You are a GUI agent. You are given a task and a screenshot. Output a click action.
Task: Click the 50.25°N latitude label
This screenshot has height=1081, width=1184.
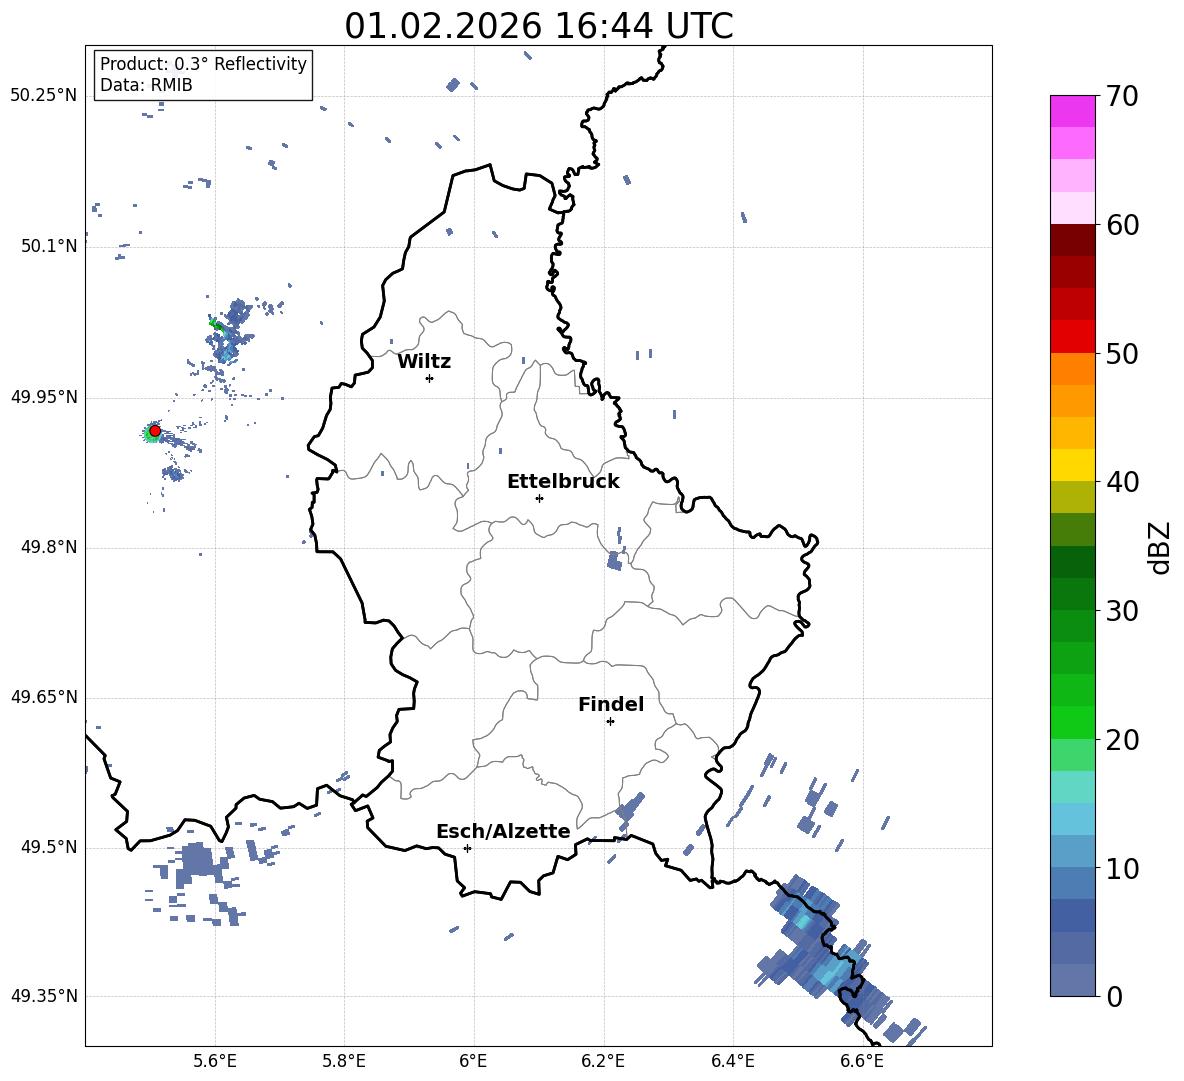44,96
